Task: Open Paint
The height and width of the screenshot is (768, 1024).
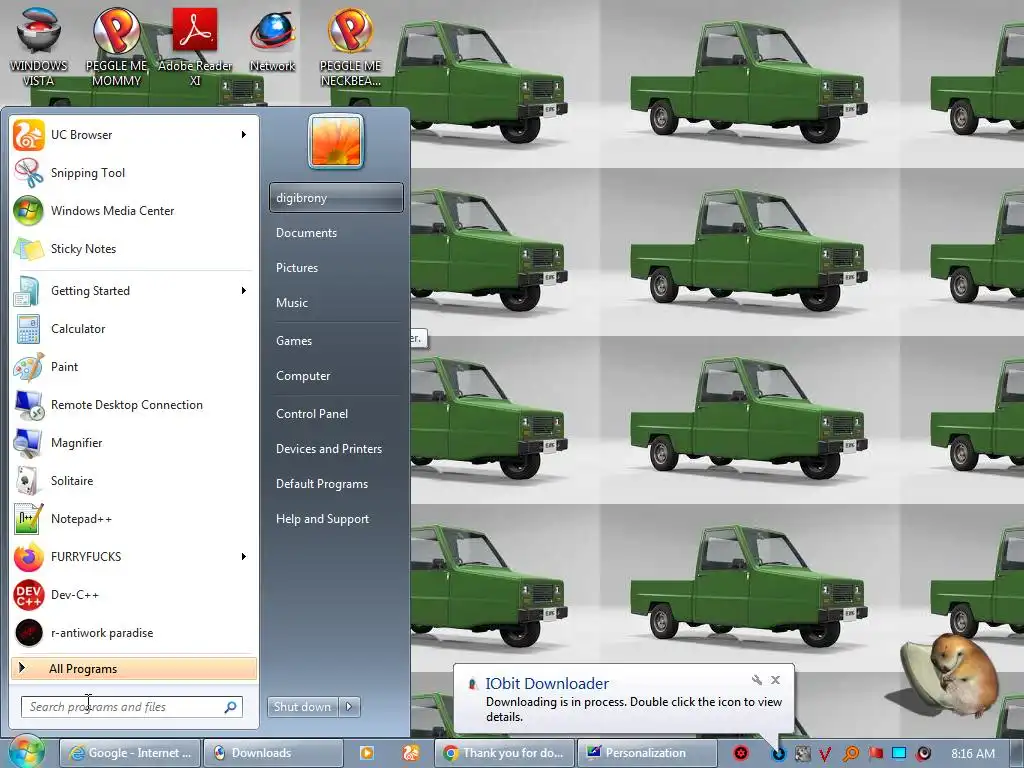Action: coord(134,366)
